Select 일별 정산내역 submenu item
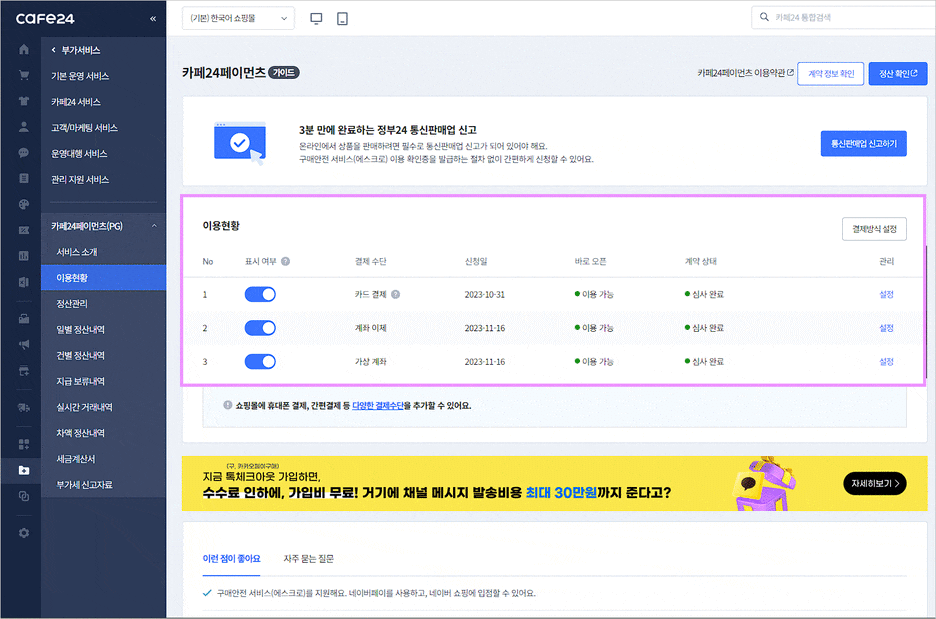The width and height of the screenshot is (936, 619). [x=80, y=329]
